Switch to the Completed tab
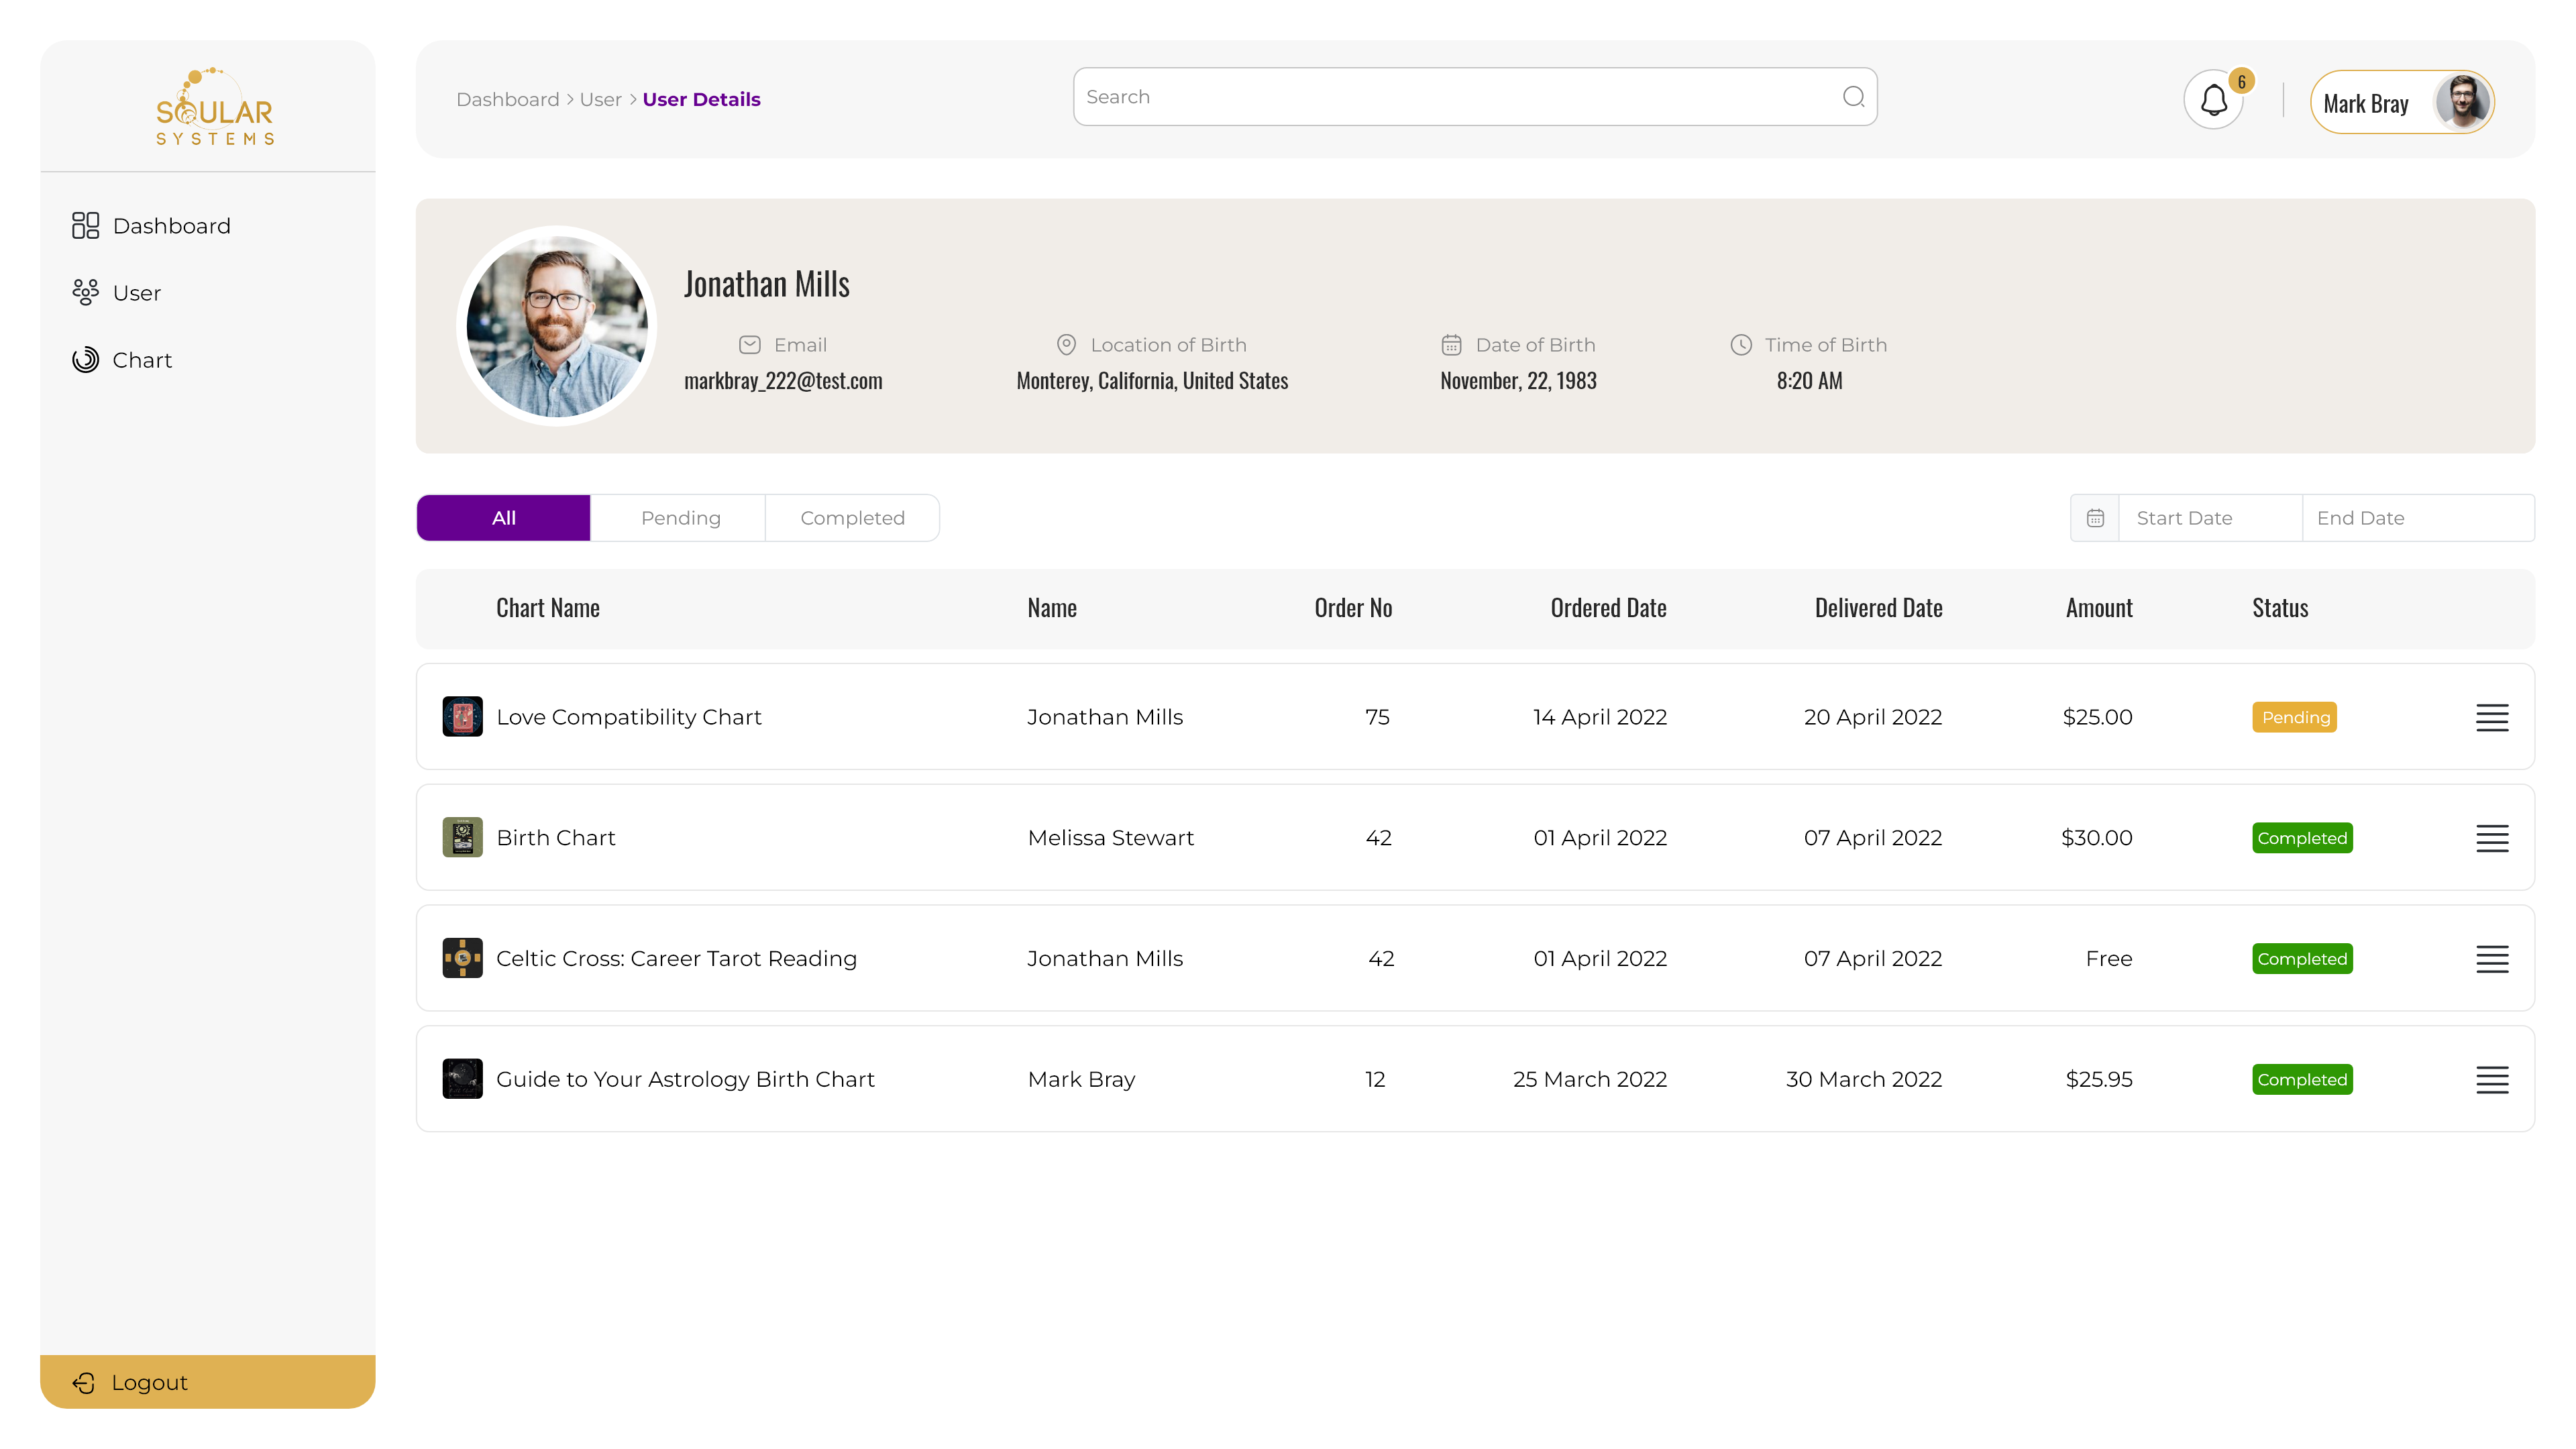This screenshot has width=2576, height=1449. (852, 518)
